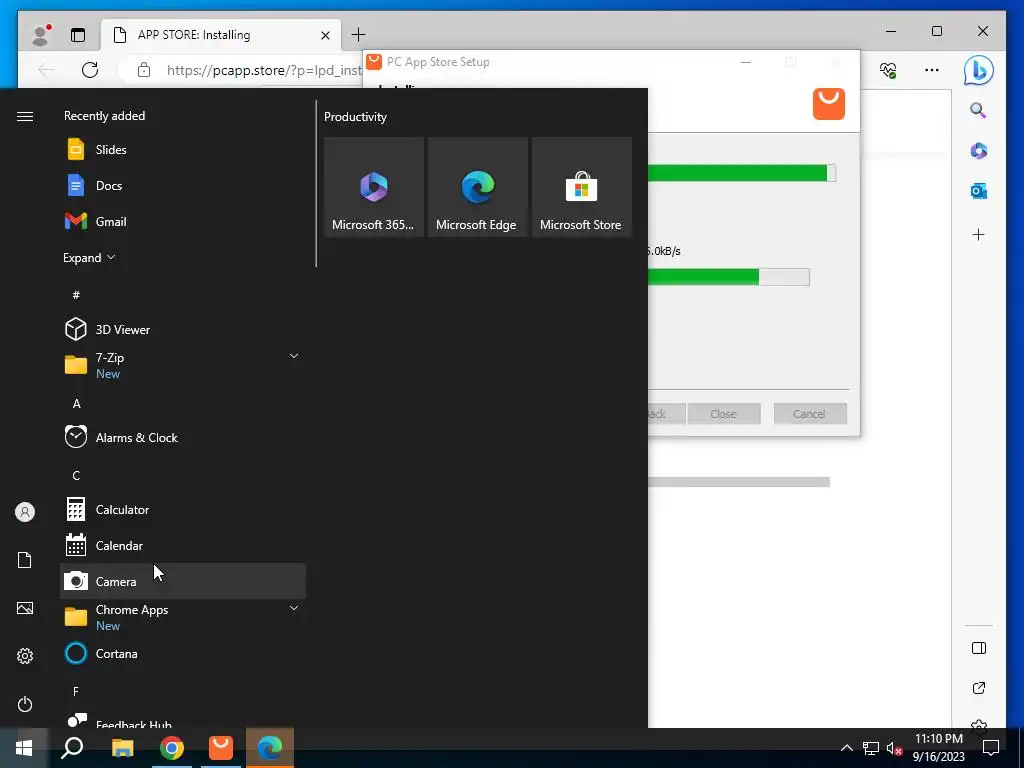Open Outlook in Edge sidebar

[978, 191]
